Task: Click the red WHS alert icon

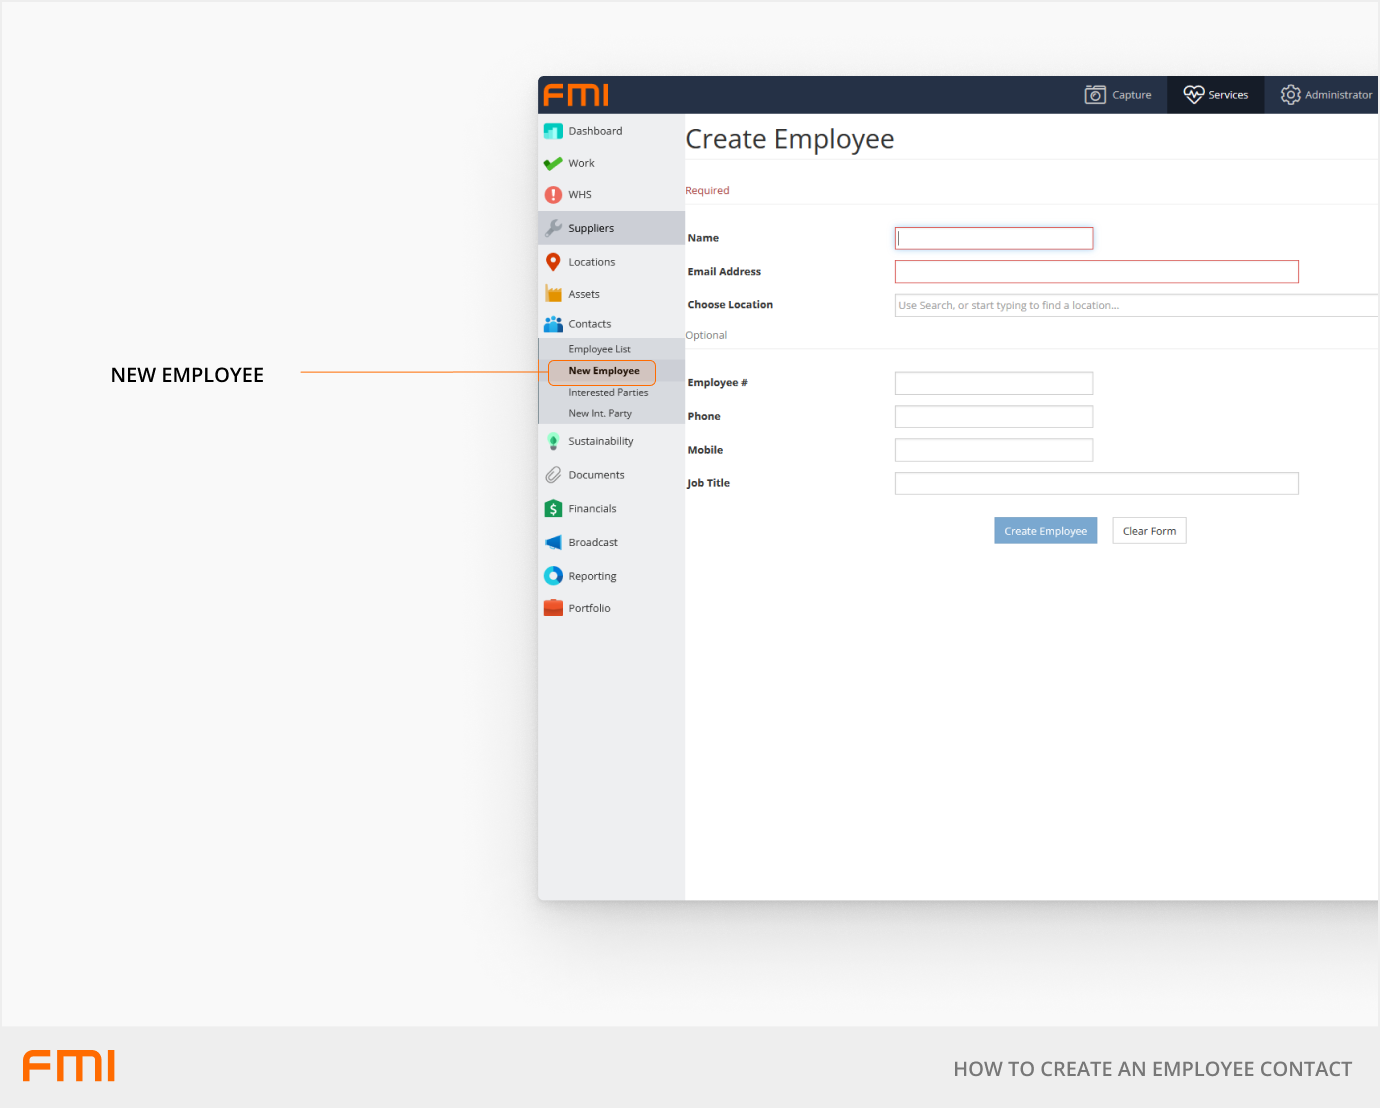Action: click(553, 195)
